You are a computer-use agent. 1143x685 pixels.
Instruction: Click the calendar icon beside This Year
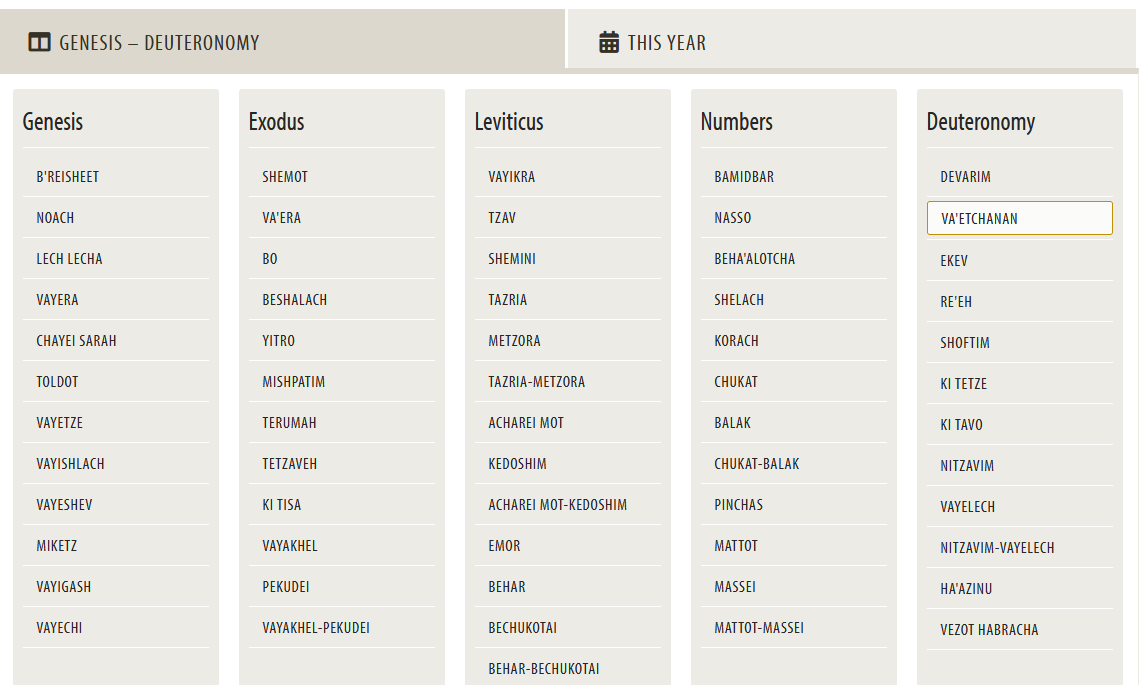click(x=609, y=43)
